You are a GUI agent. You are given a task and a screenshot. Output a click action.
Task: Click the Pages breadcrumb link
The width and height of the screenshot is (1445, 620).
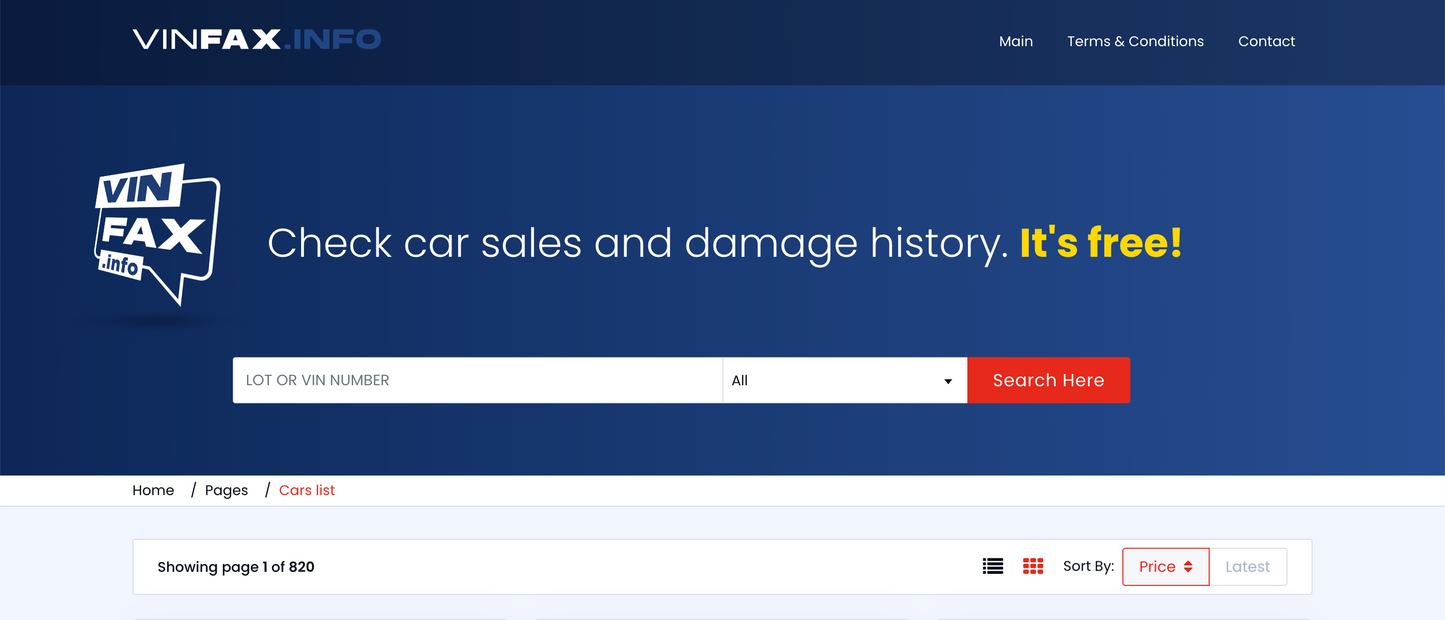pos(226,490)
